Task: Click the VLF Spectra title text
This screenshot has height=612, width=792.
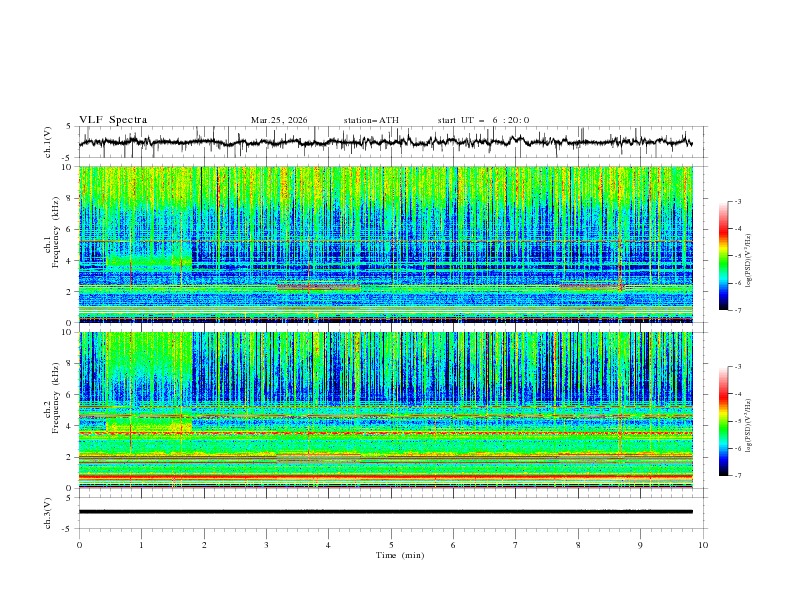Action: [x=113, y=119]
